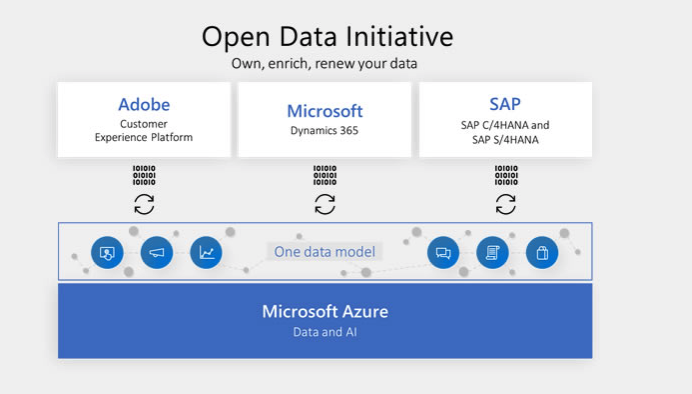Image resolution: width=692 pixels, height=394 pixels.
Task: Click the person-screen icon in data model bar
Action: pos(107,252)
